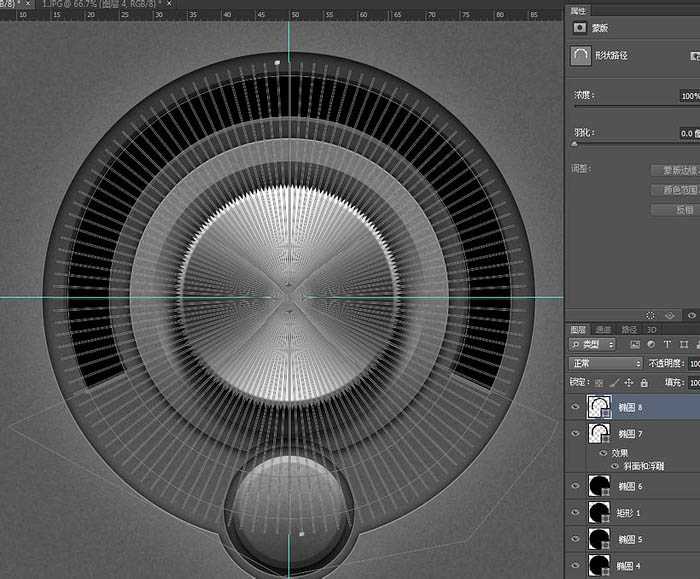700x579 pixels.
Task: Click the lock transparent pixels icon
Action: [600, 382]
